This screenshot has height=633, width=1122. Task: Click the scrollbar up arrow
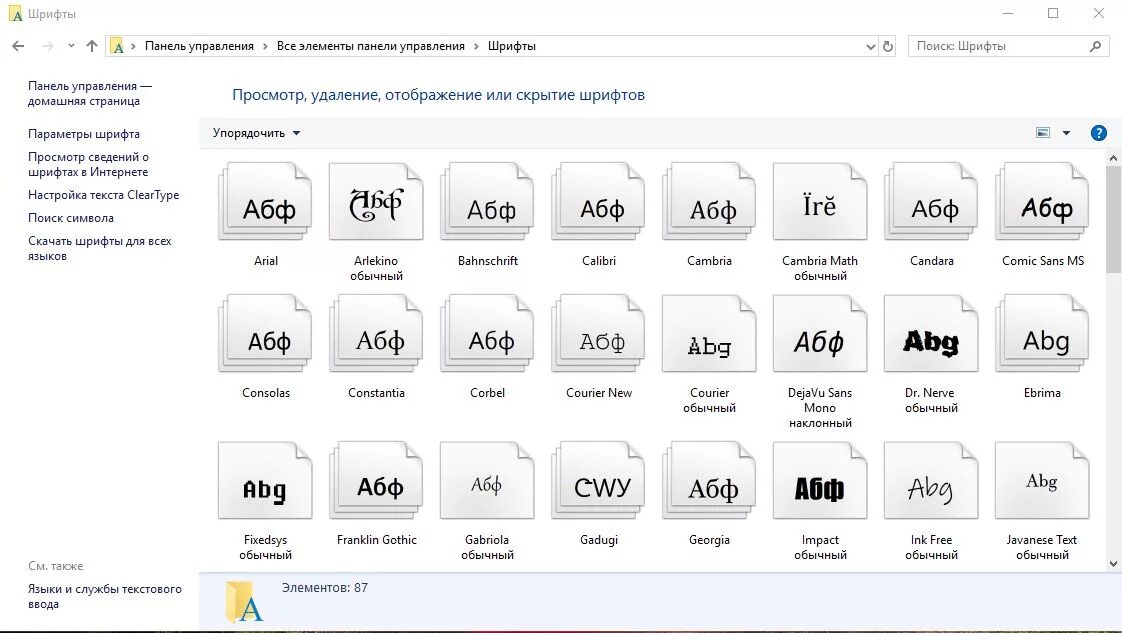[1113, 157]
